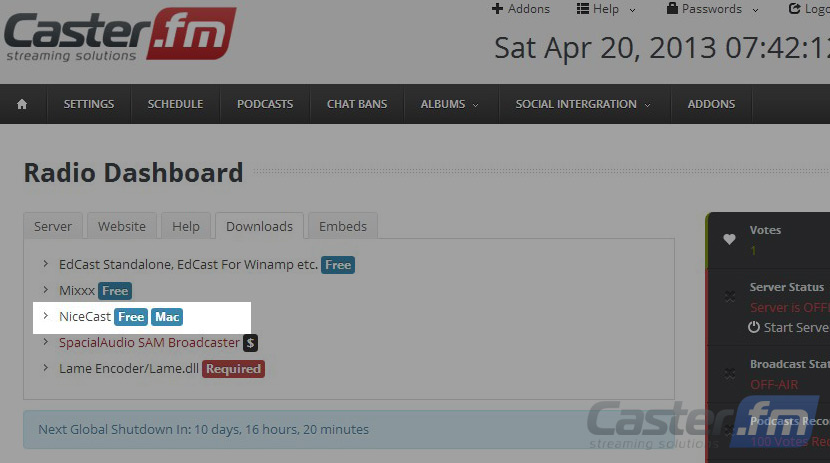830x463 pixels.
Task: Click the lock icon next to Passwords
Action: point(672,8)
